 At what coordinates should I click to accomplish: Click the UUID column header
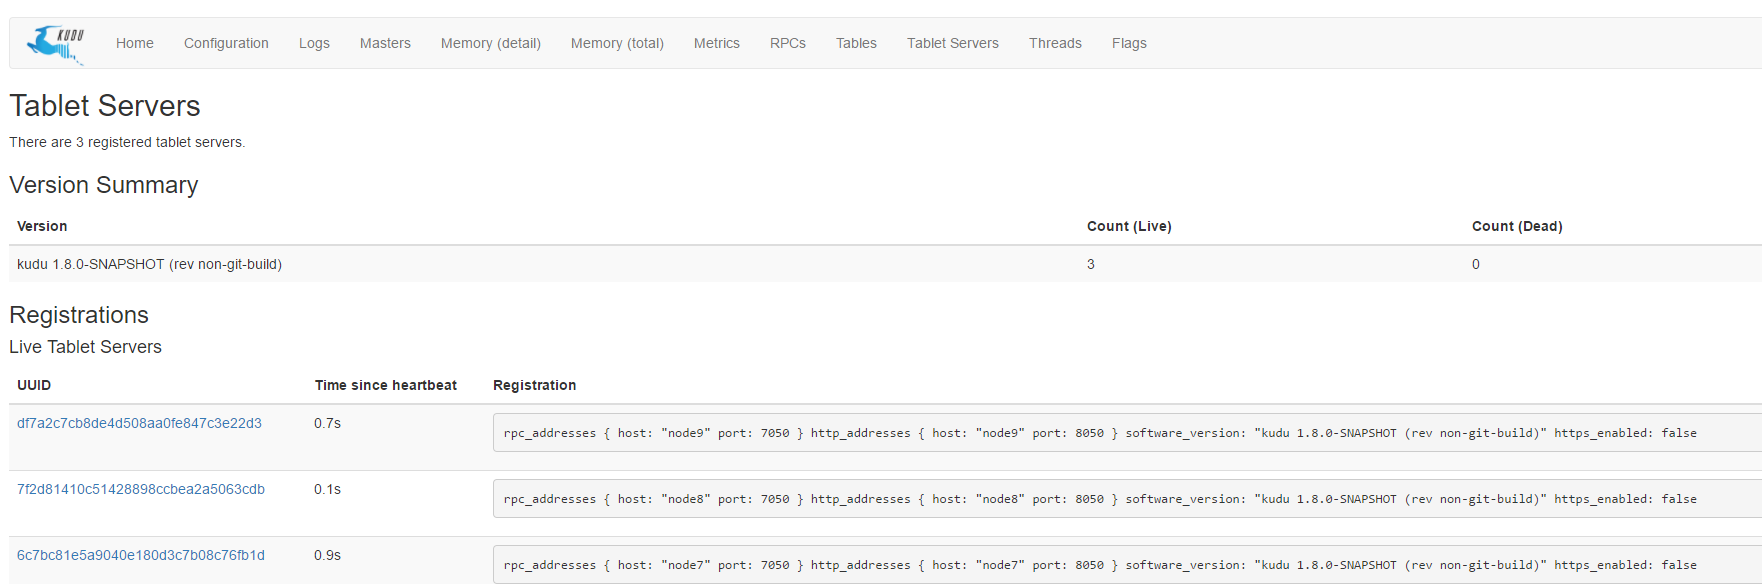point(34,385)
